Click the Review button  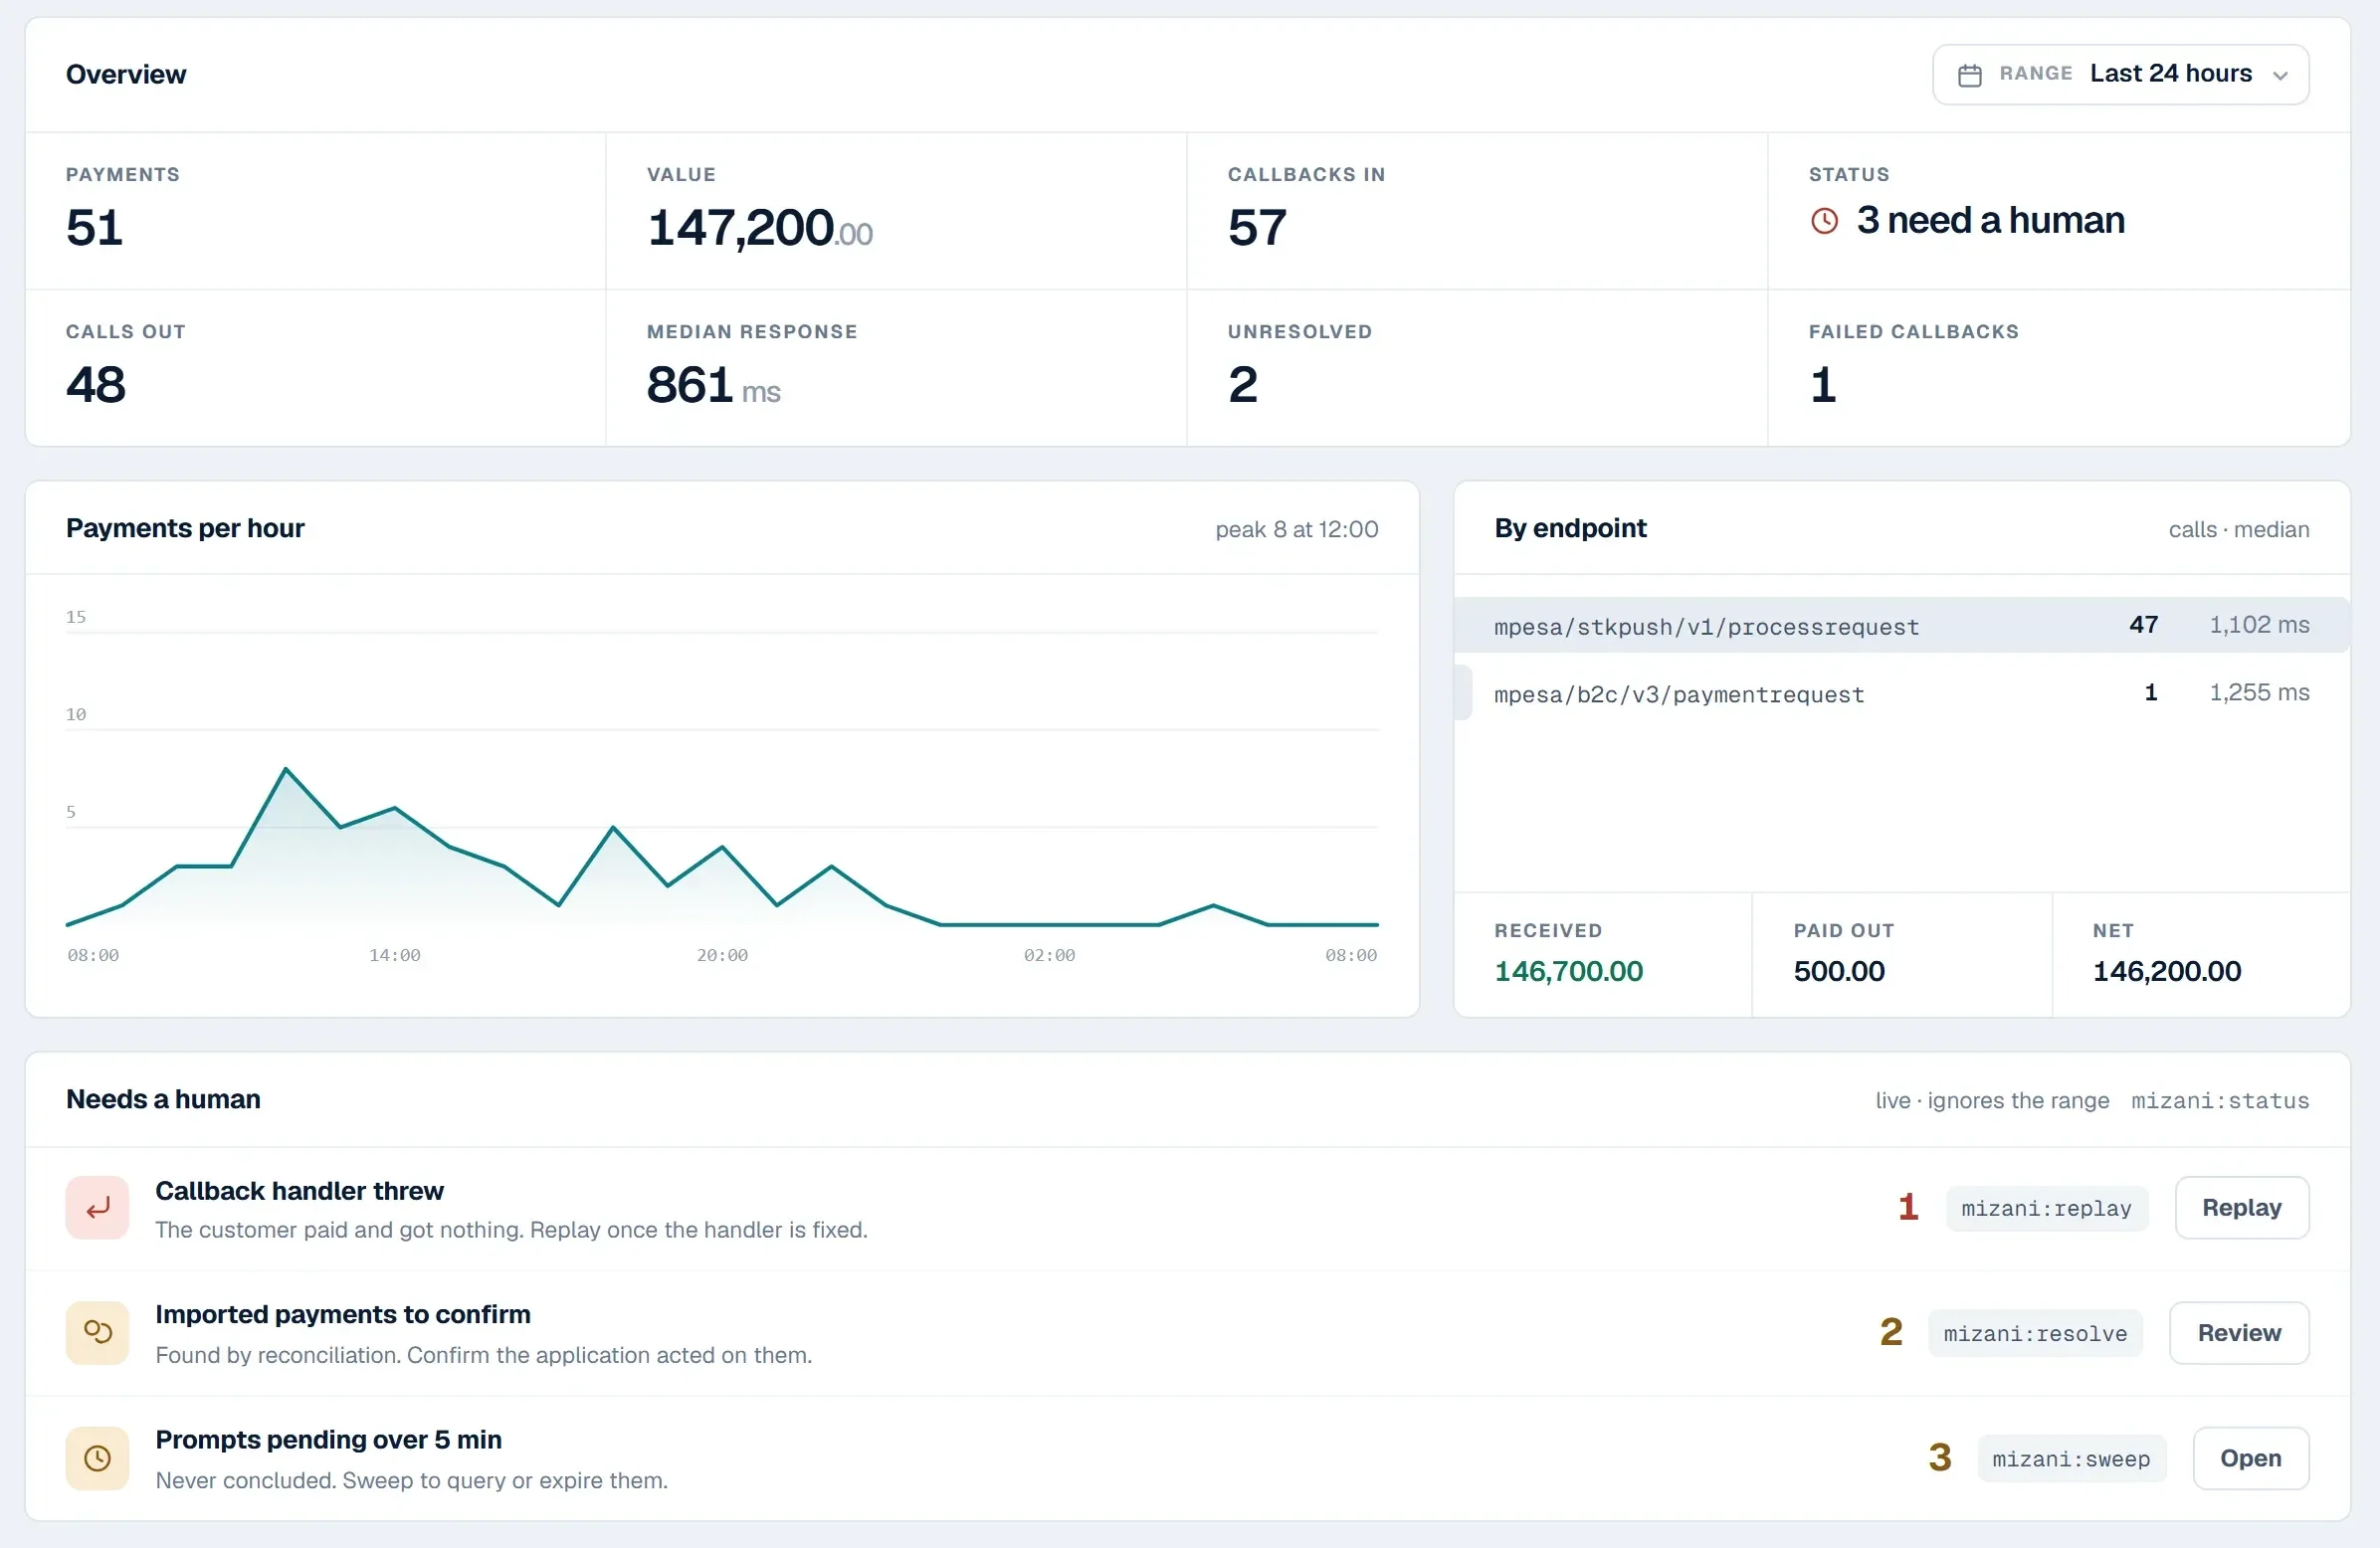coord(2239,1333)
